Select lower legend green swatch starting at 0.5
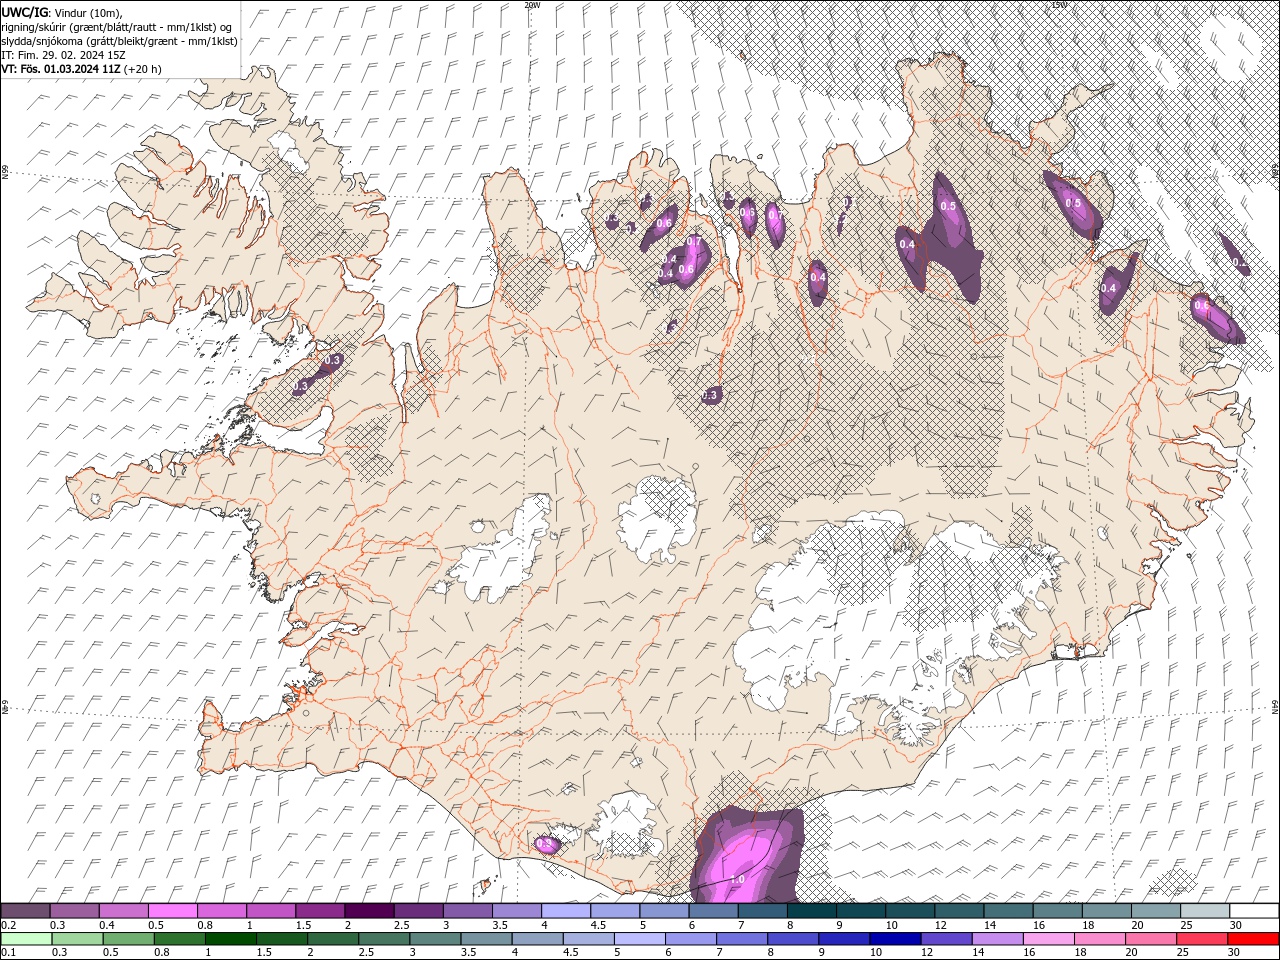 tap(128, 939)
